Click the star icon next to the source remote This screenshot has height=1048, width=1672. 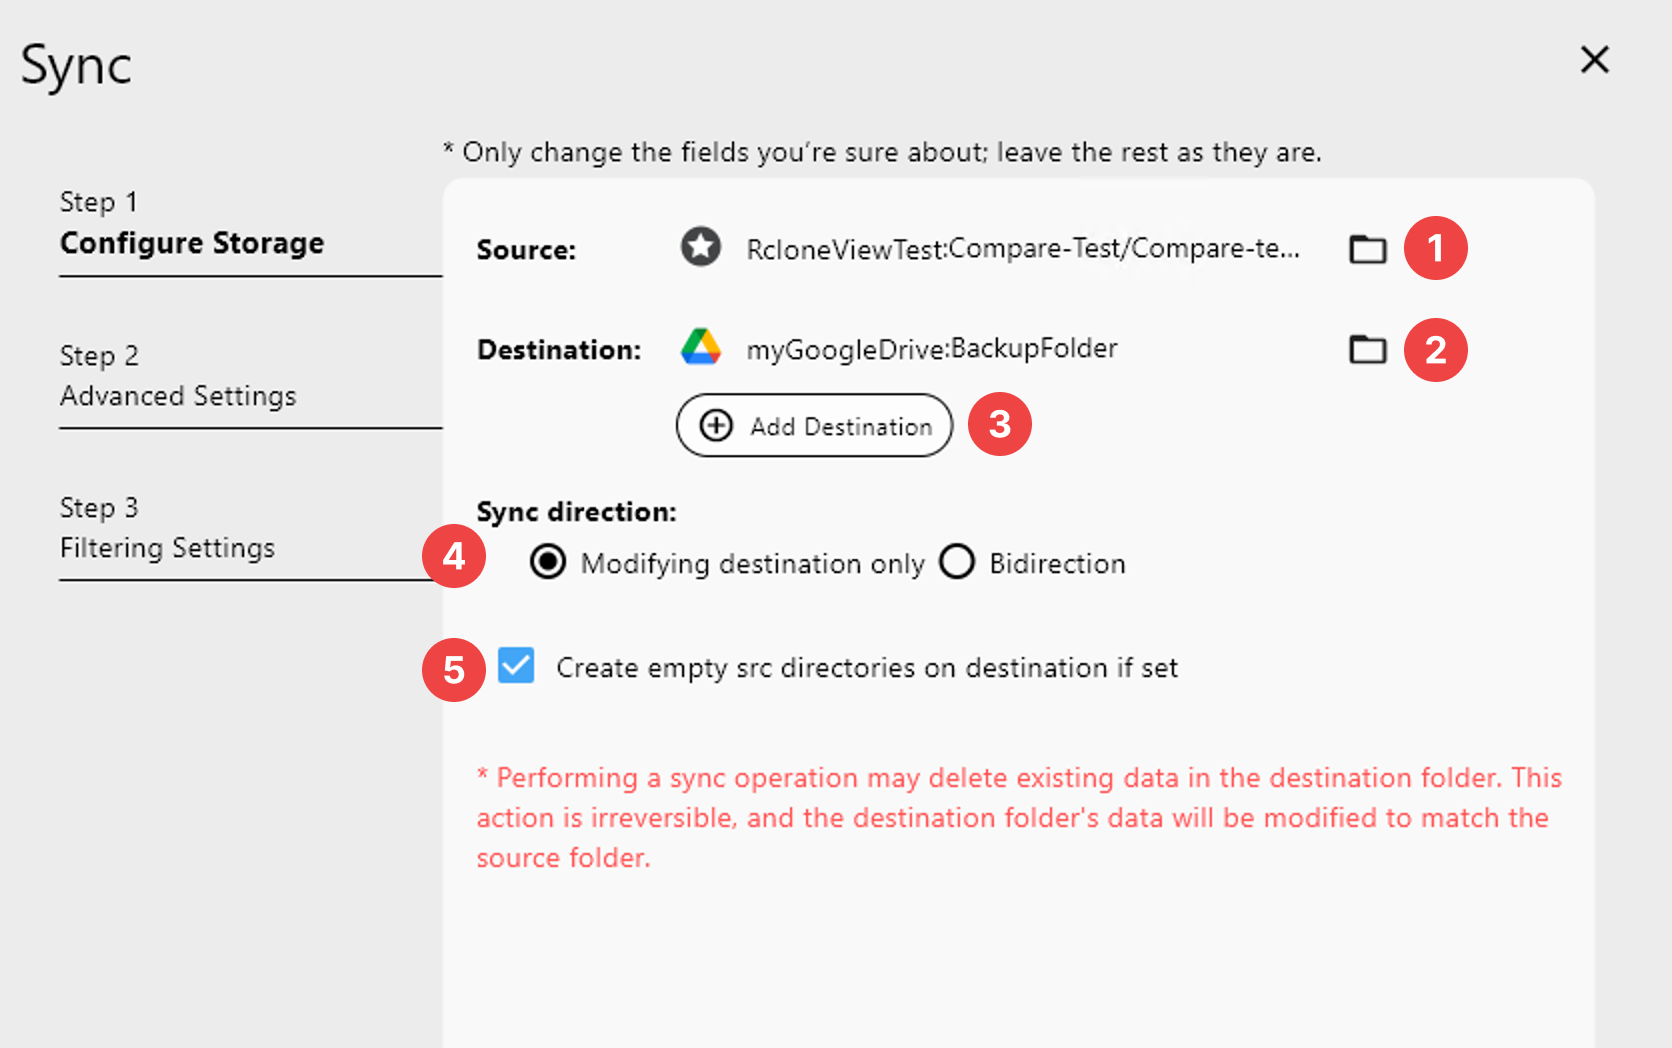coord(701,248)
